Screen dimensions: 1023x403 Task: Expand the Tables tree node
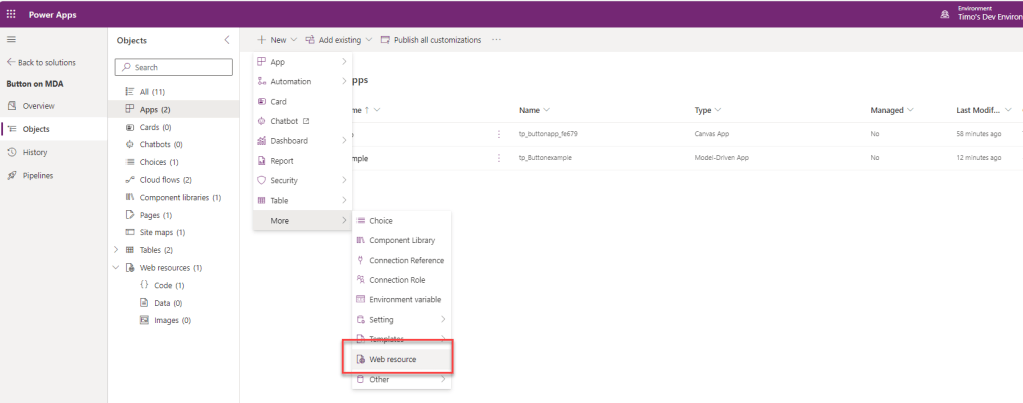116,249
